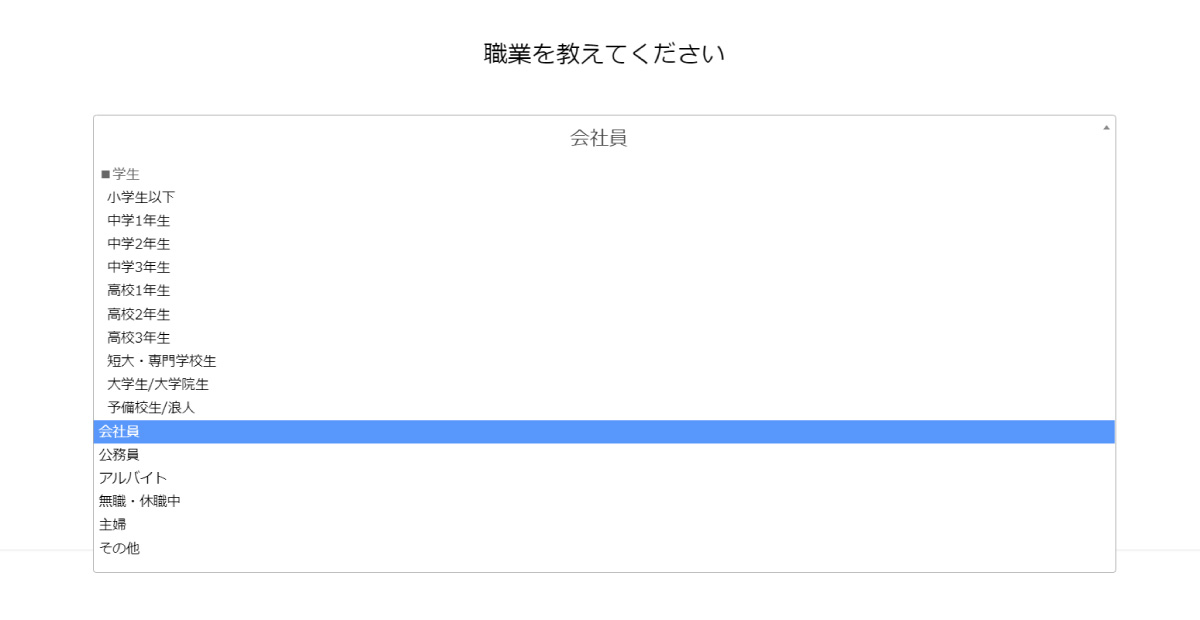Select アルバイト option
Viewport: 1200px width, 620px height.
coord(133,478)
